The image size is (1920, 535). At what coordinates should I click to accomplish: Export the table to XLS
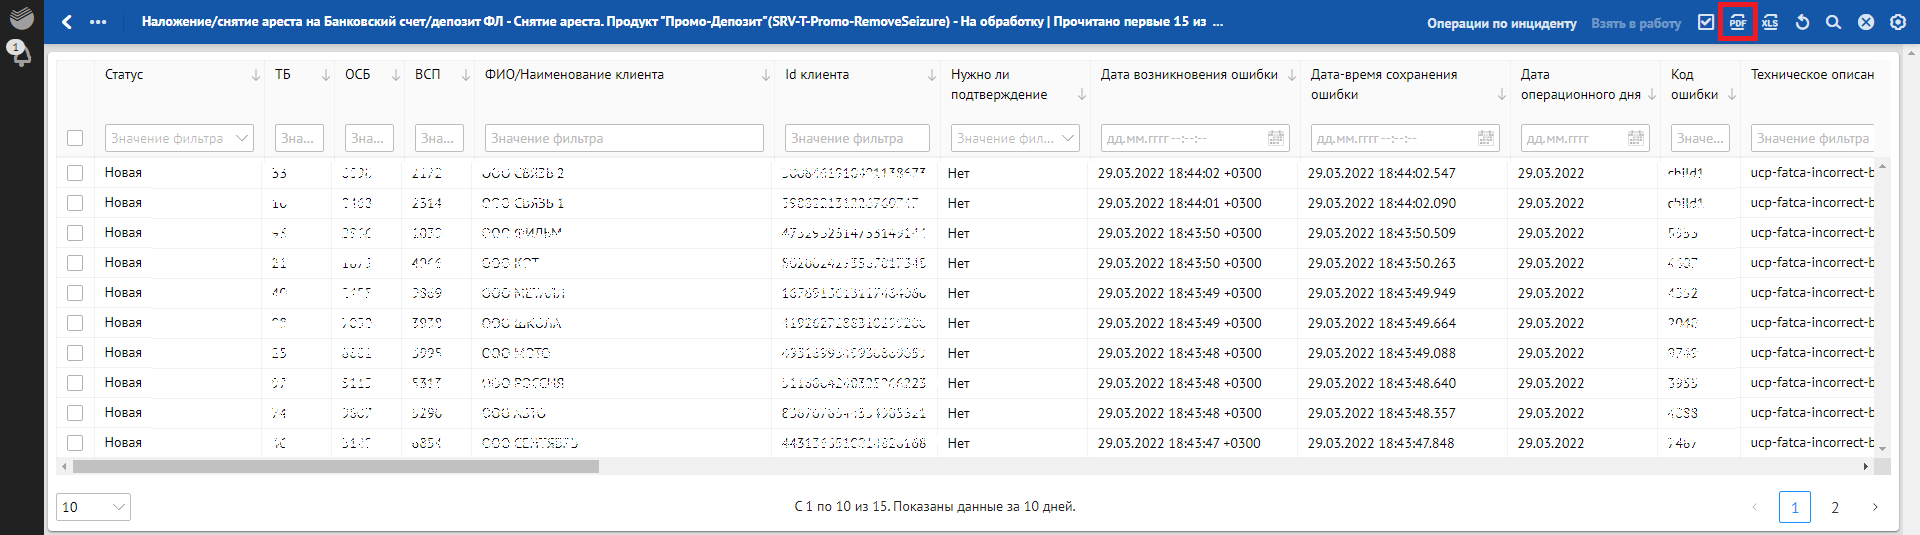point(1770,22)
